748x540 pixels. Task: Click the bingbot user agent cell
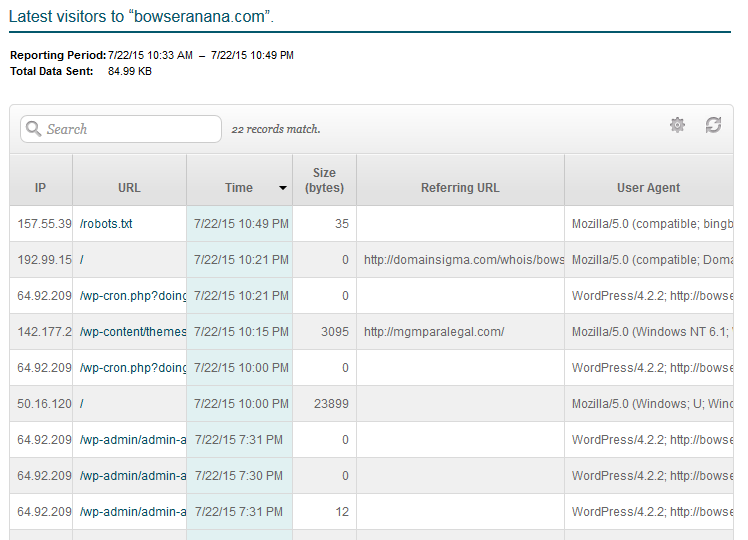pyautogui.click(x=650, y=224)
